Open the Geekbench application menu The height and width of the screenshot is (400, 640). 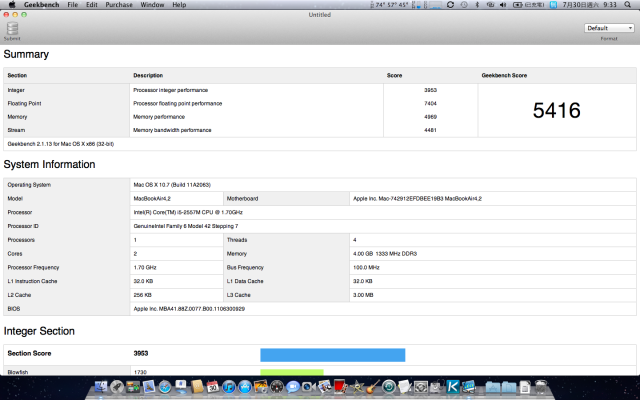click(x=41, y=5)
